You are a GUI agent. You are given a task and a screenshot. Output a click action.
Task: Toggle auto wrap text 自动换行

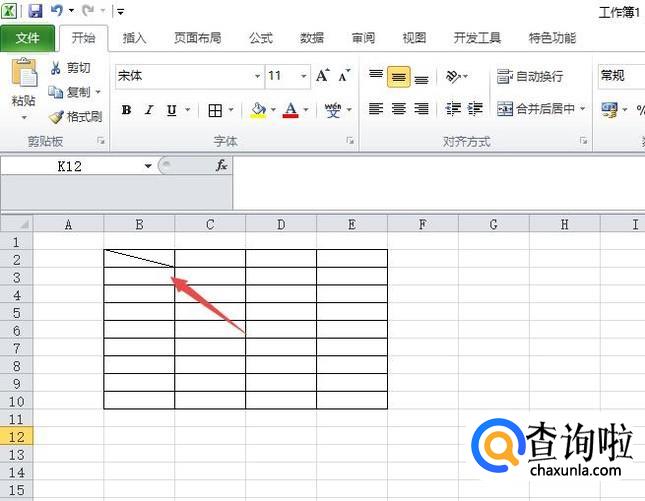(531, 77)
